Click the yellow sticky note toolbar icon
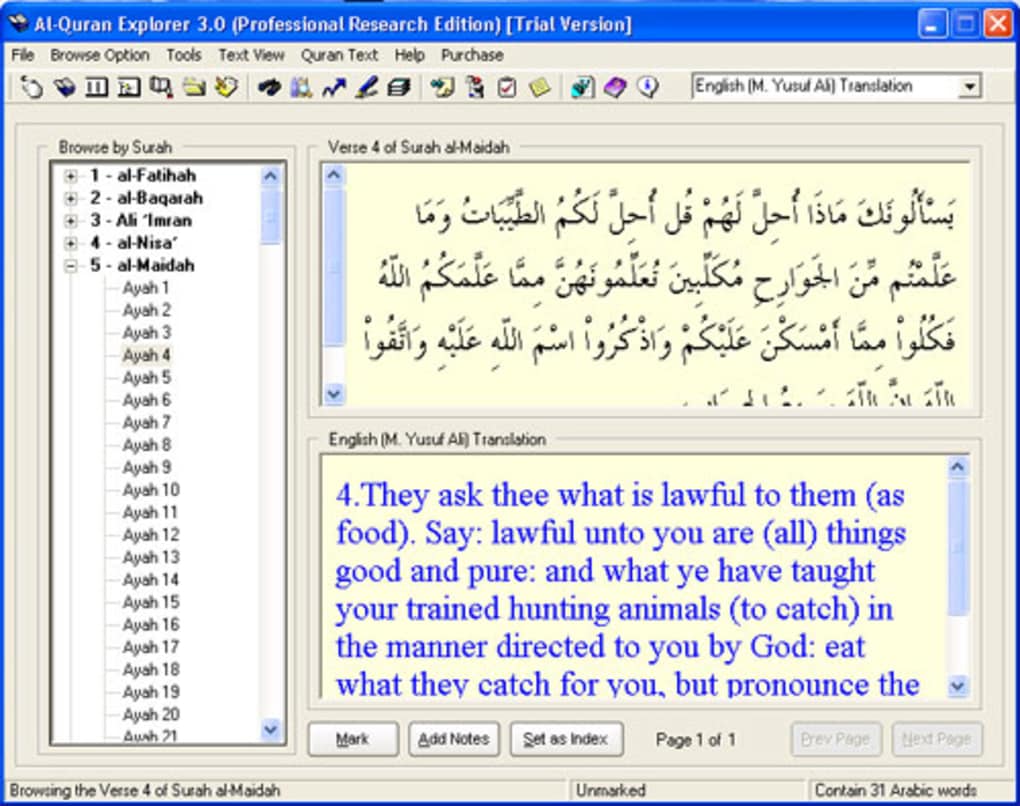Viewport: 1020px width, 806px height. [539, 88]
